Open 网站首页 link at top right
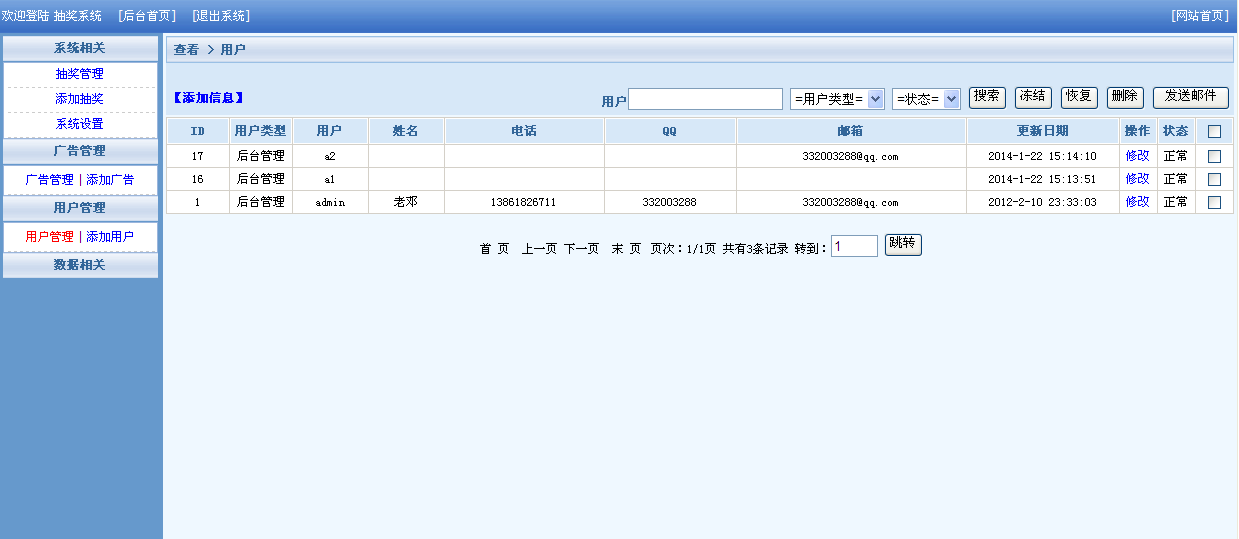Viewport: 1239px width, 539px height. click(x=1200, y=16)
